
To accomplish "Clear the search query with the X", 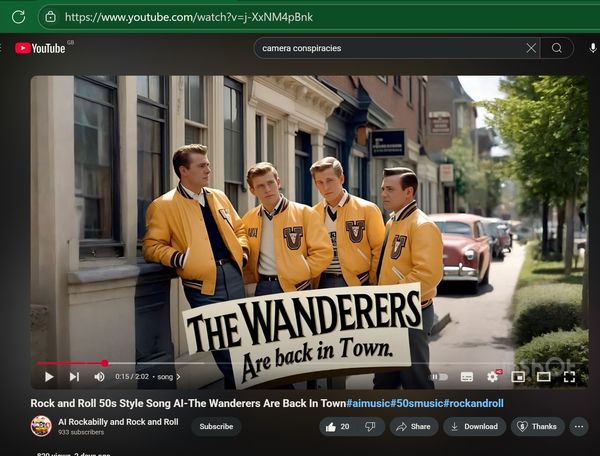I will coord(531,48).
